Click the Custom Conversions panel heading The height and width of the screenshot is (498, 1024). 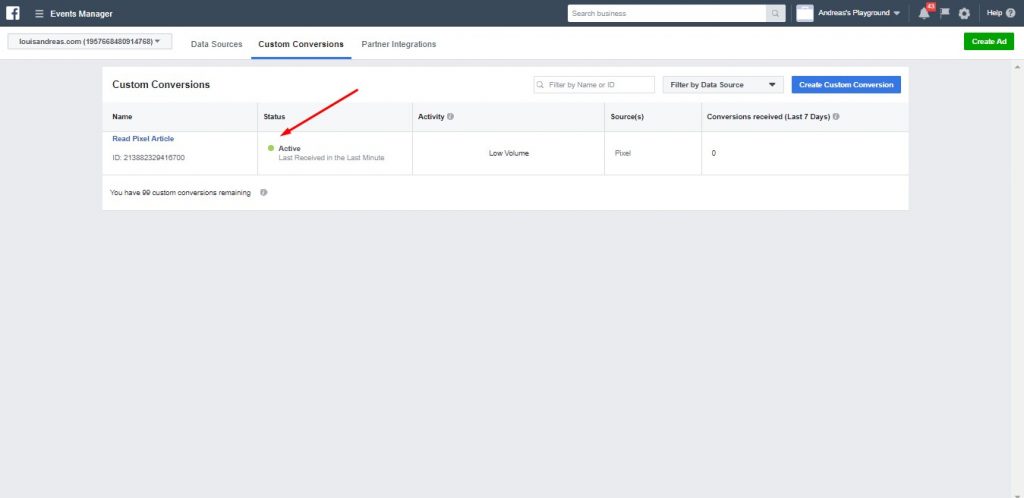[161, 85]
